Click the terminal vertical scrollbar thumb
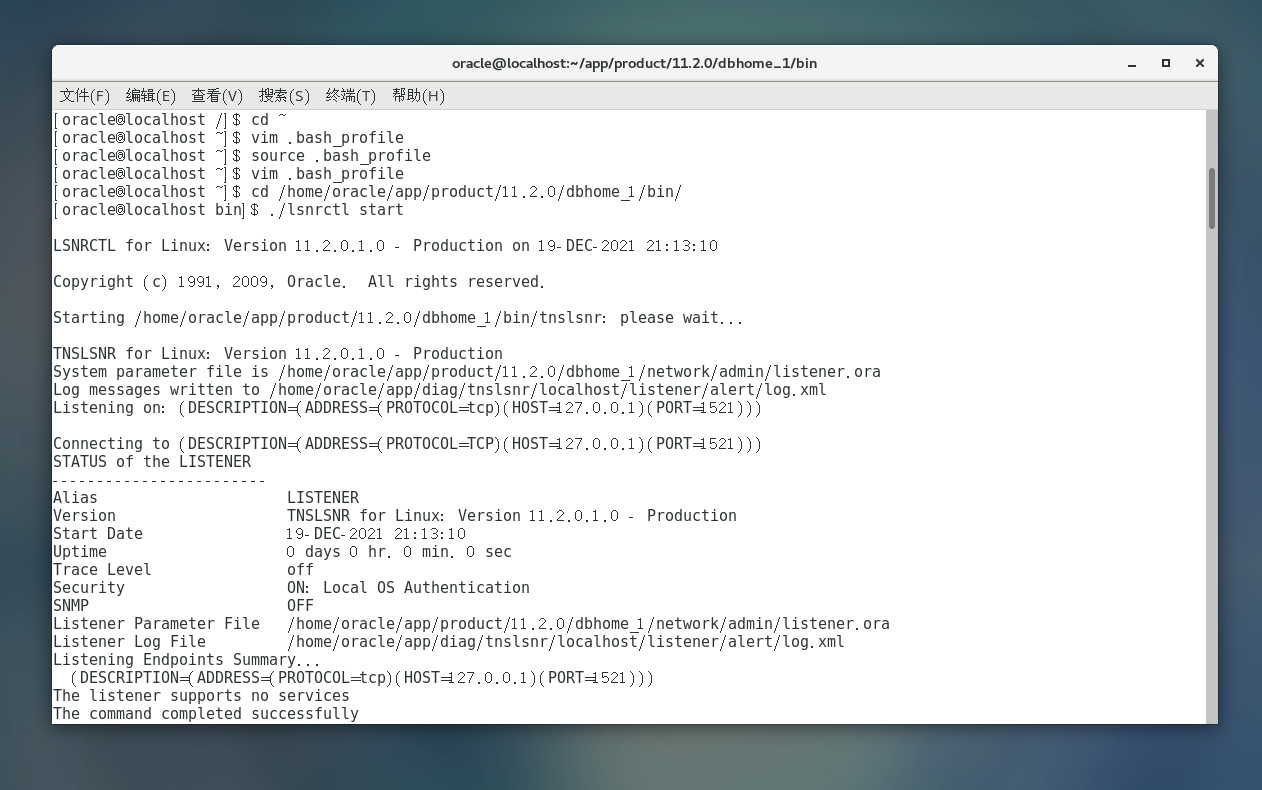Image resolution: width=1262 pixels, height=790 pixels. [1212, 198]
